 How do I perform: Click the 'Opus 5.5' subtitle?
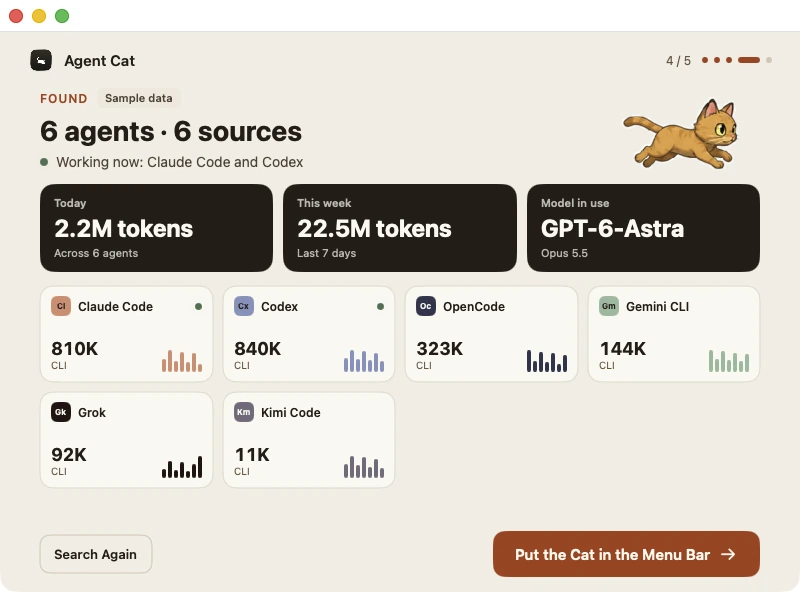564,253
